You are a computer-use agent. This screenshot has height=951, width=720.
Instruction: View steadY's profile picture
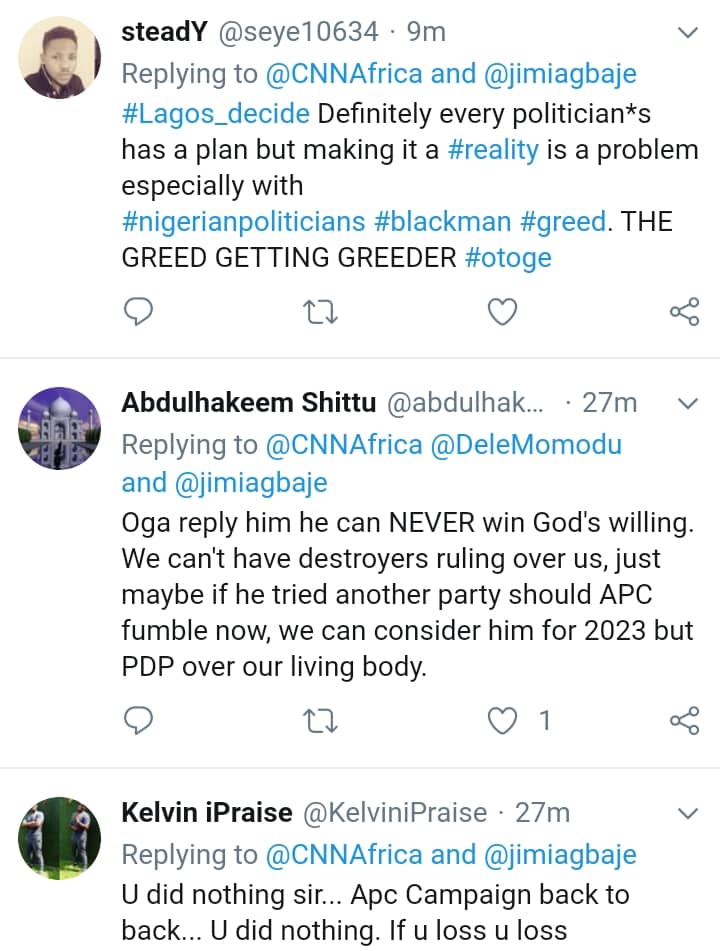pyautogui.click(x=60, y=57)
